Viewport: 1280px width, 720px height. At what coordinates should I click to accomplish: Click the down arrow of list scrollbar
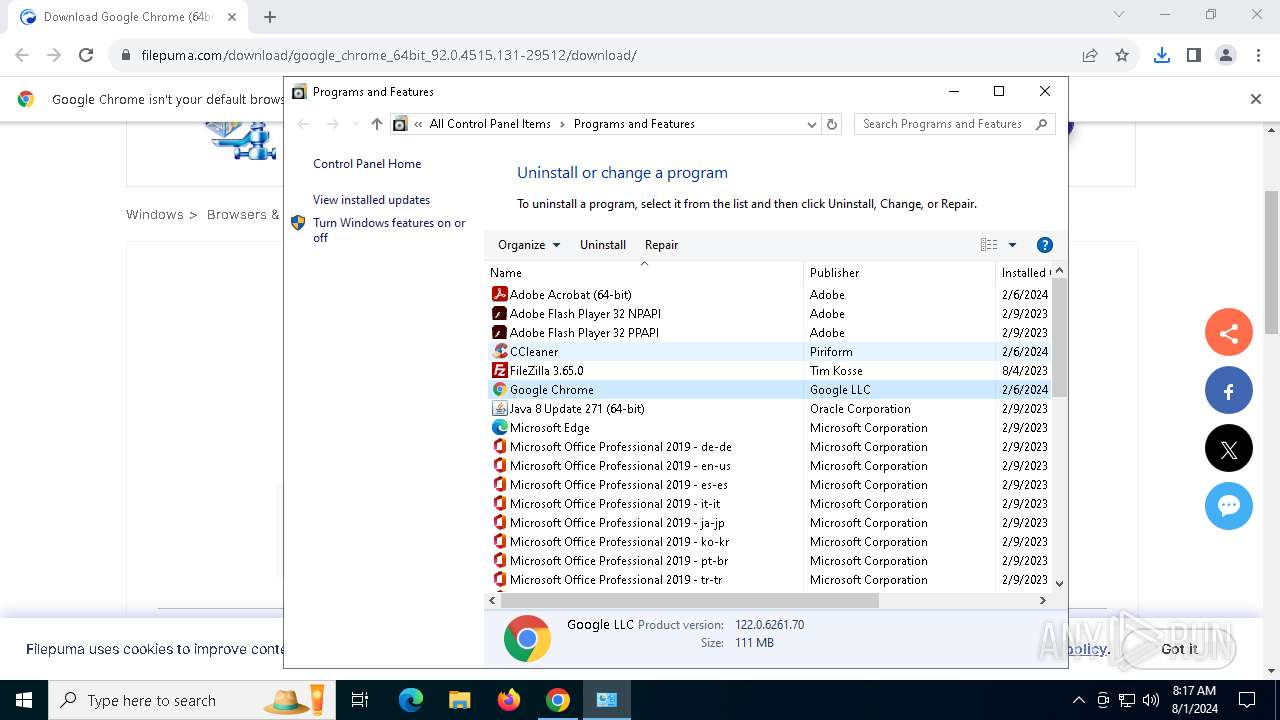[1059, 583]
